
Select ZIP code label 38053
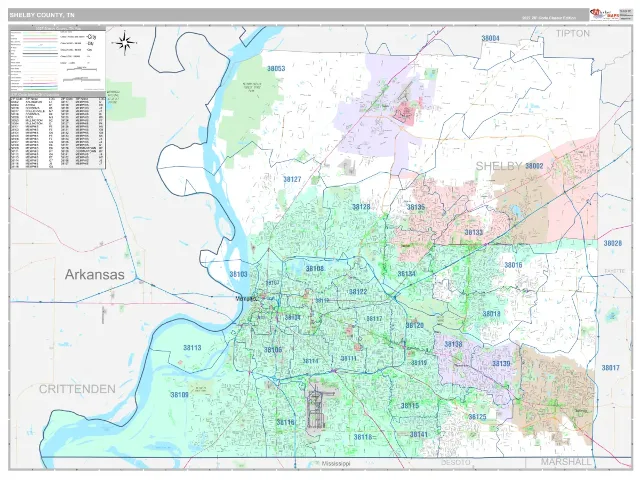[x=276, y=69]
